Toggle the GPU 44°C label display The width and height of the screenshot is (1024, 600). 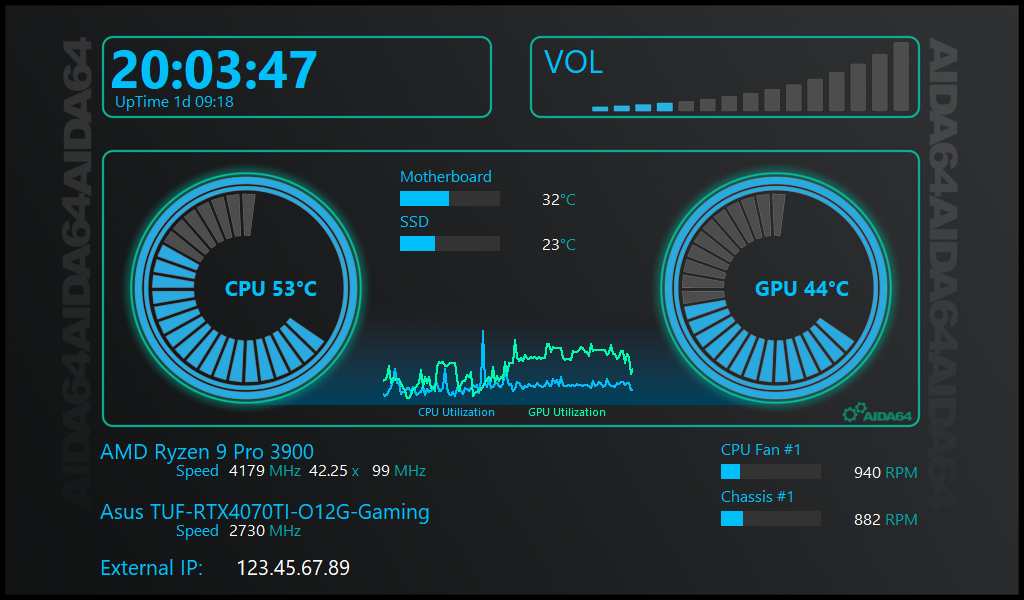click(x=805, y=289)
